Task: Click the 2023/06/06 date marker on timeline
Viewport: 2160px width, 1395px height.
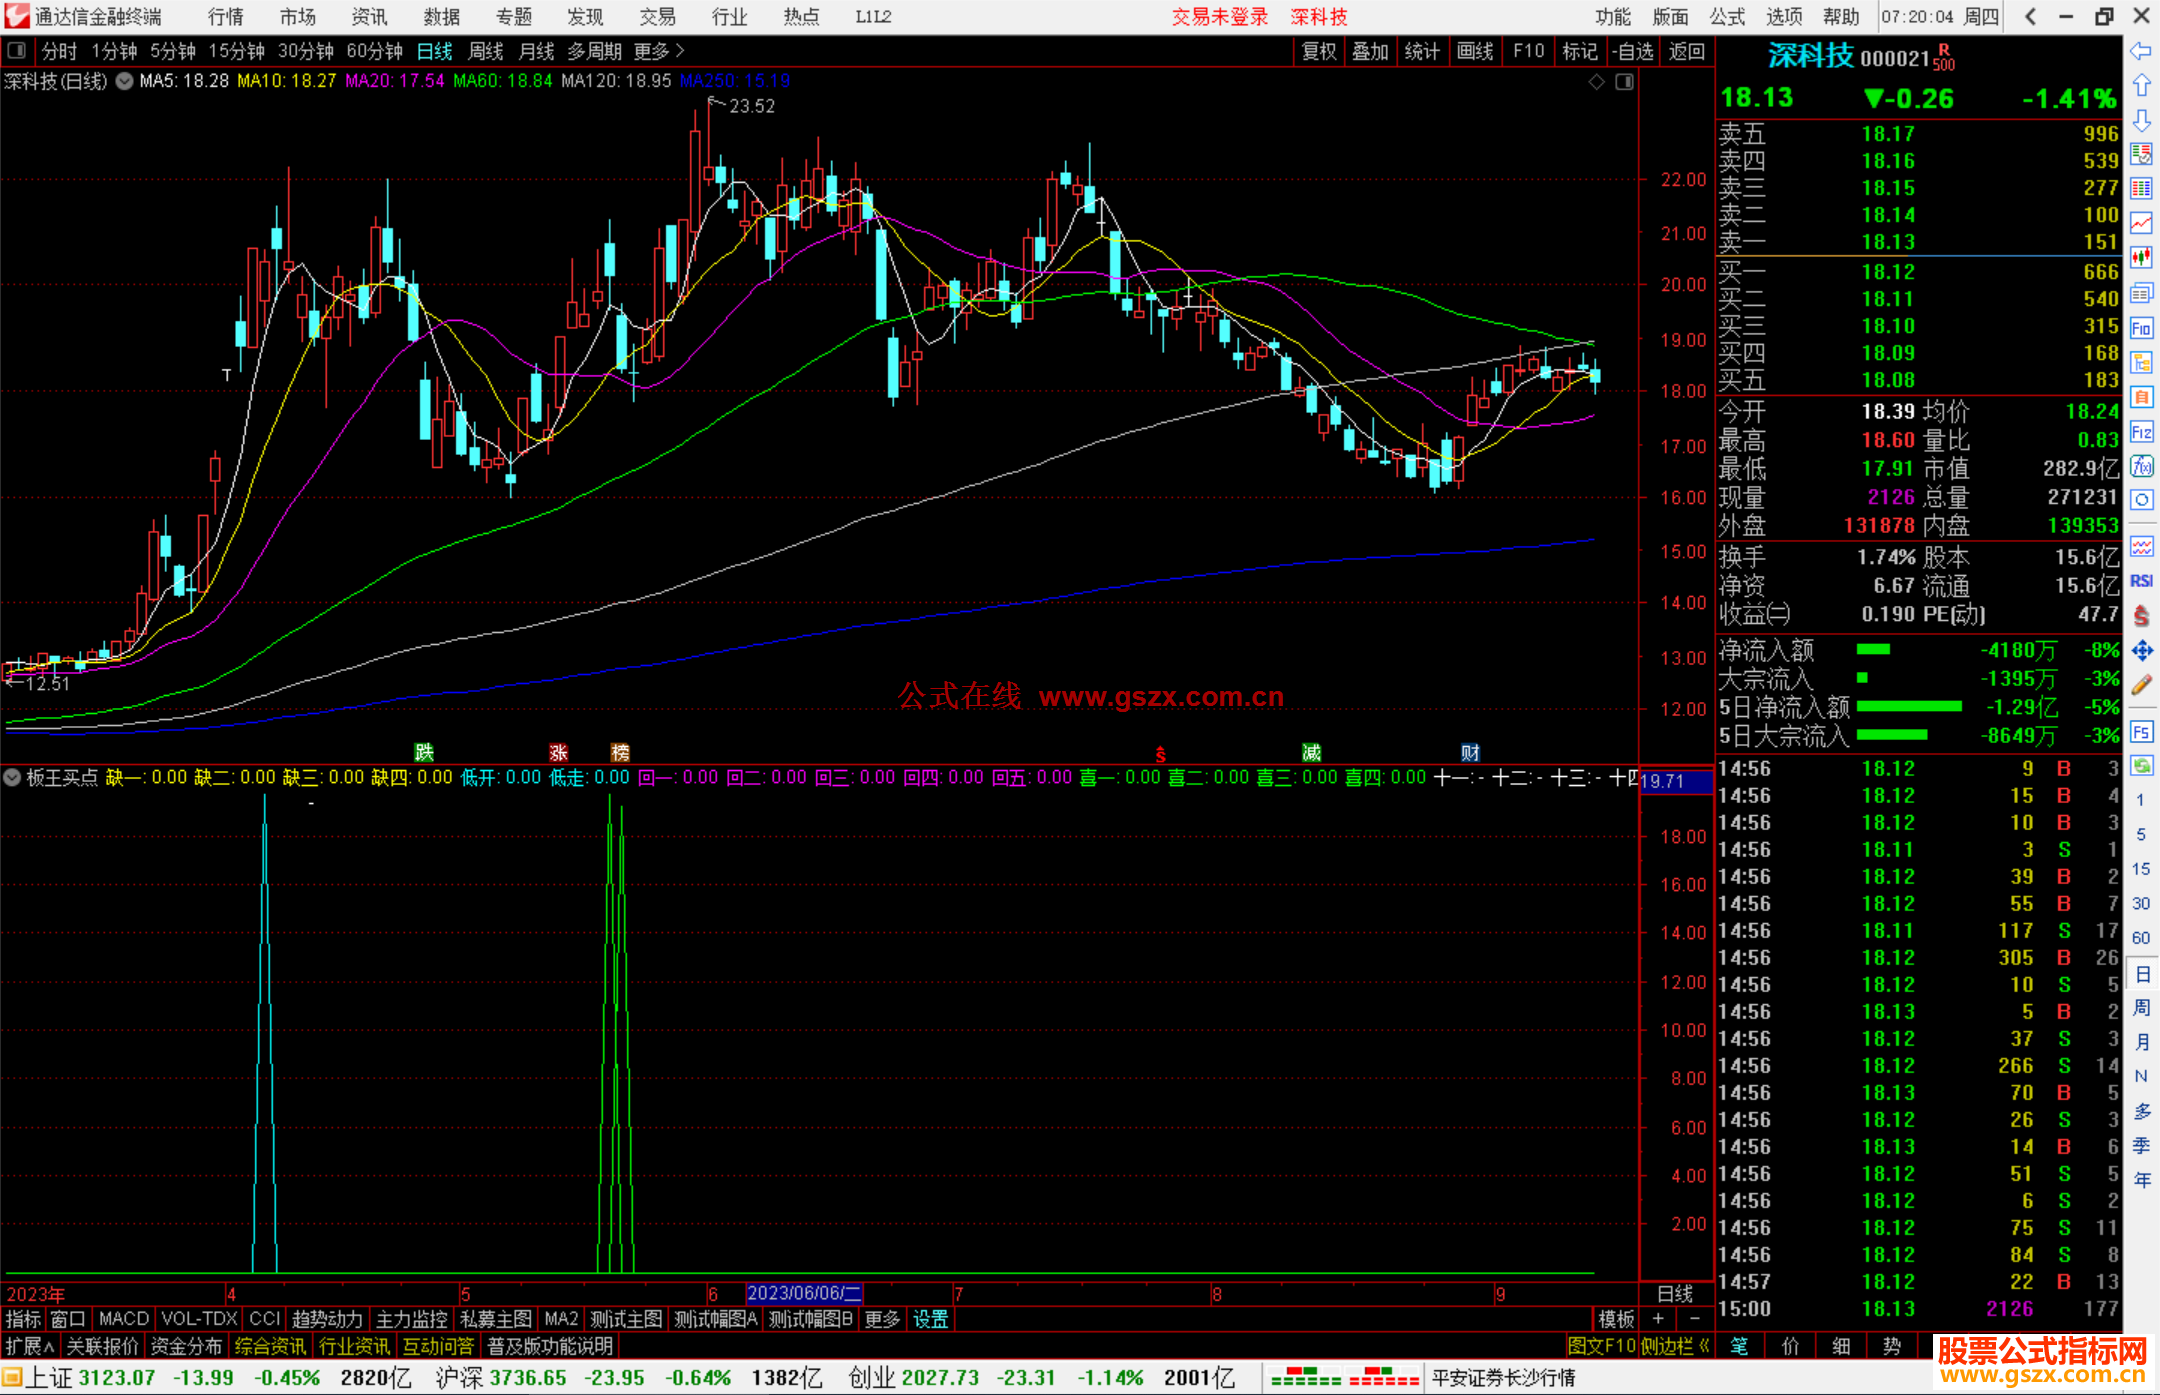Action: click(804, 1293)
